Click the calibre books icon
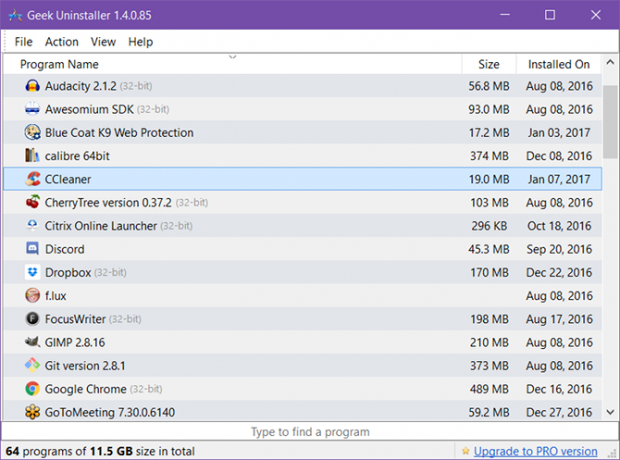This screenshot has width=620, height=460. pos(32,155)
